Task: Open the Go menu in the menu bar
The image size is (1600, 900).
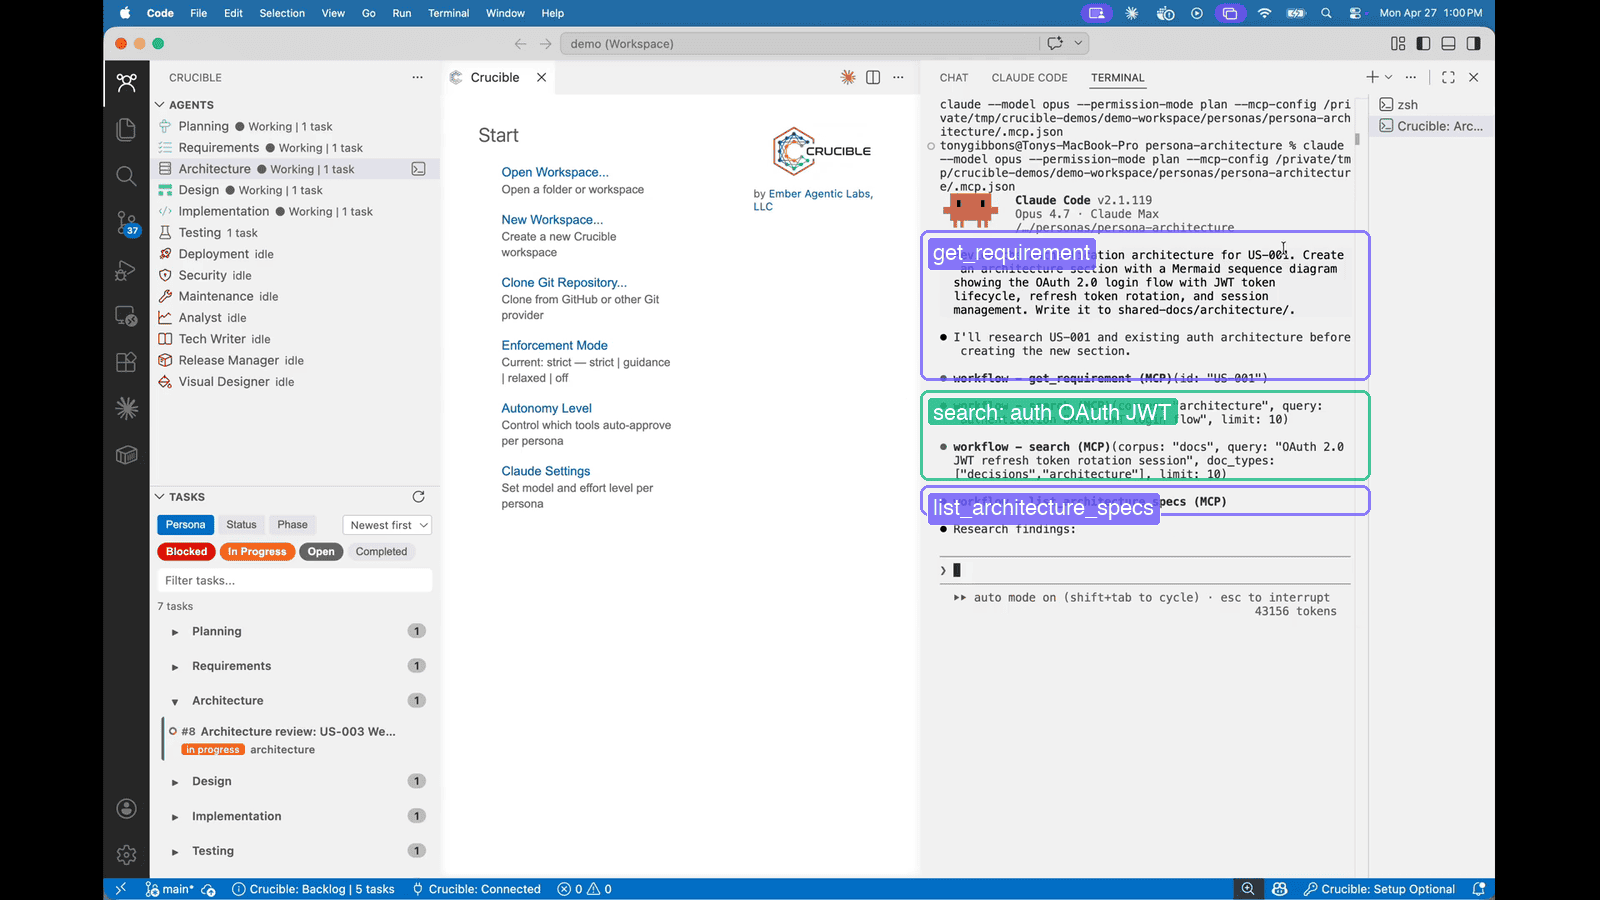Action: 369,13
